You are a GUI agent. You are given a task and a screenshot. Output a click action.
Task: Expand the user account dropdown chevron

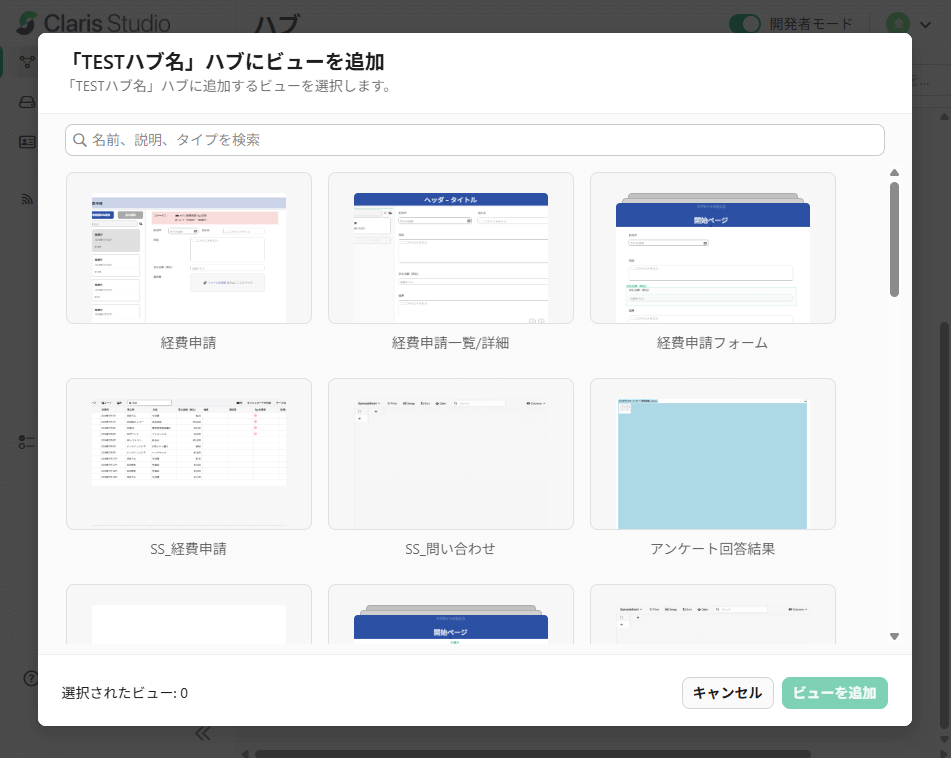927,24
